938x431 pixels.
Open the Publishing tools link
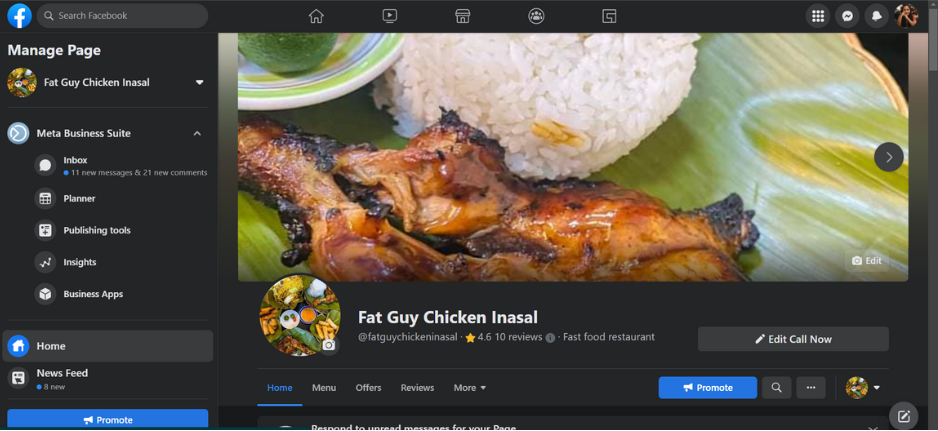(x=97, y=230)
